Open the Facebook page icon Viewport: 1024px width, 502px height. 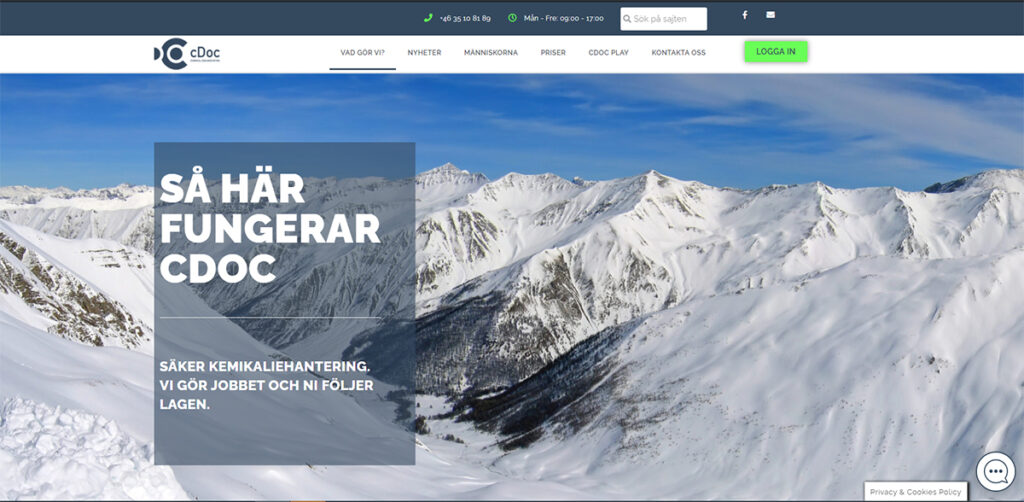(744, 15)
